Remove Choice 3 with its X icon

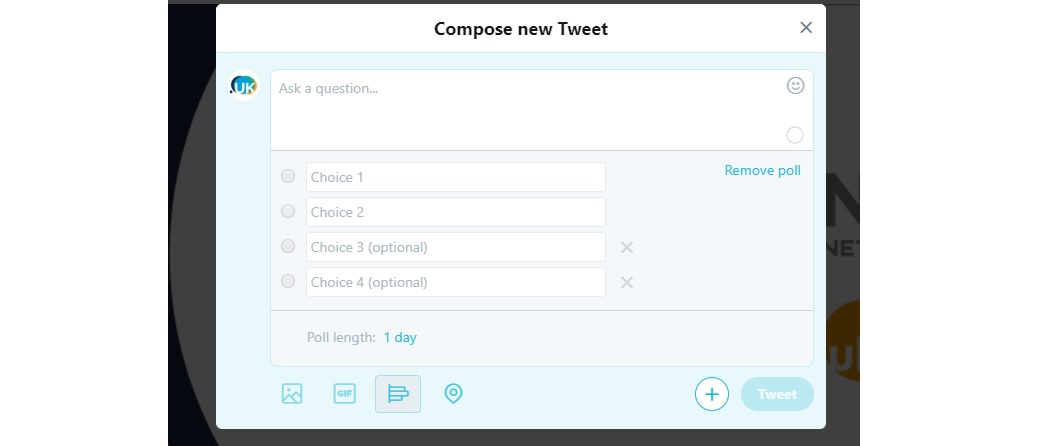627,248
